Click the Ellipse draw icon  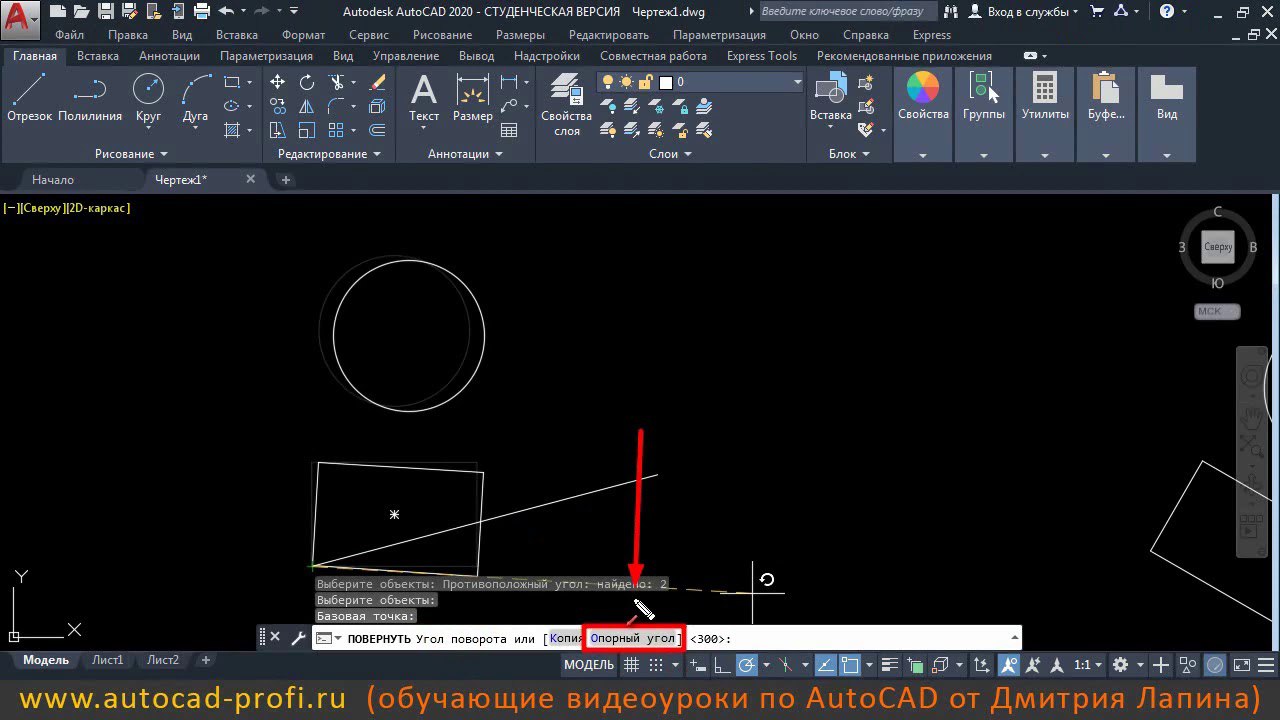pyautogui.click(x=232, y=106)
